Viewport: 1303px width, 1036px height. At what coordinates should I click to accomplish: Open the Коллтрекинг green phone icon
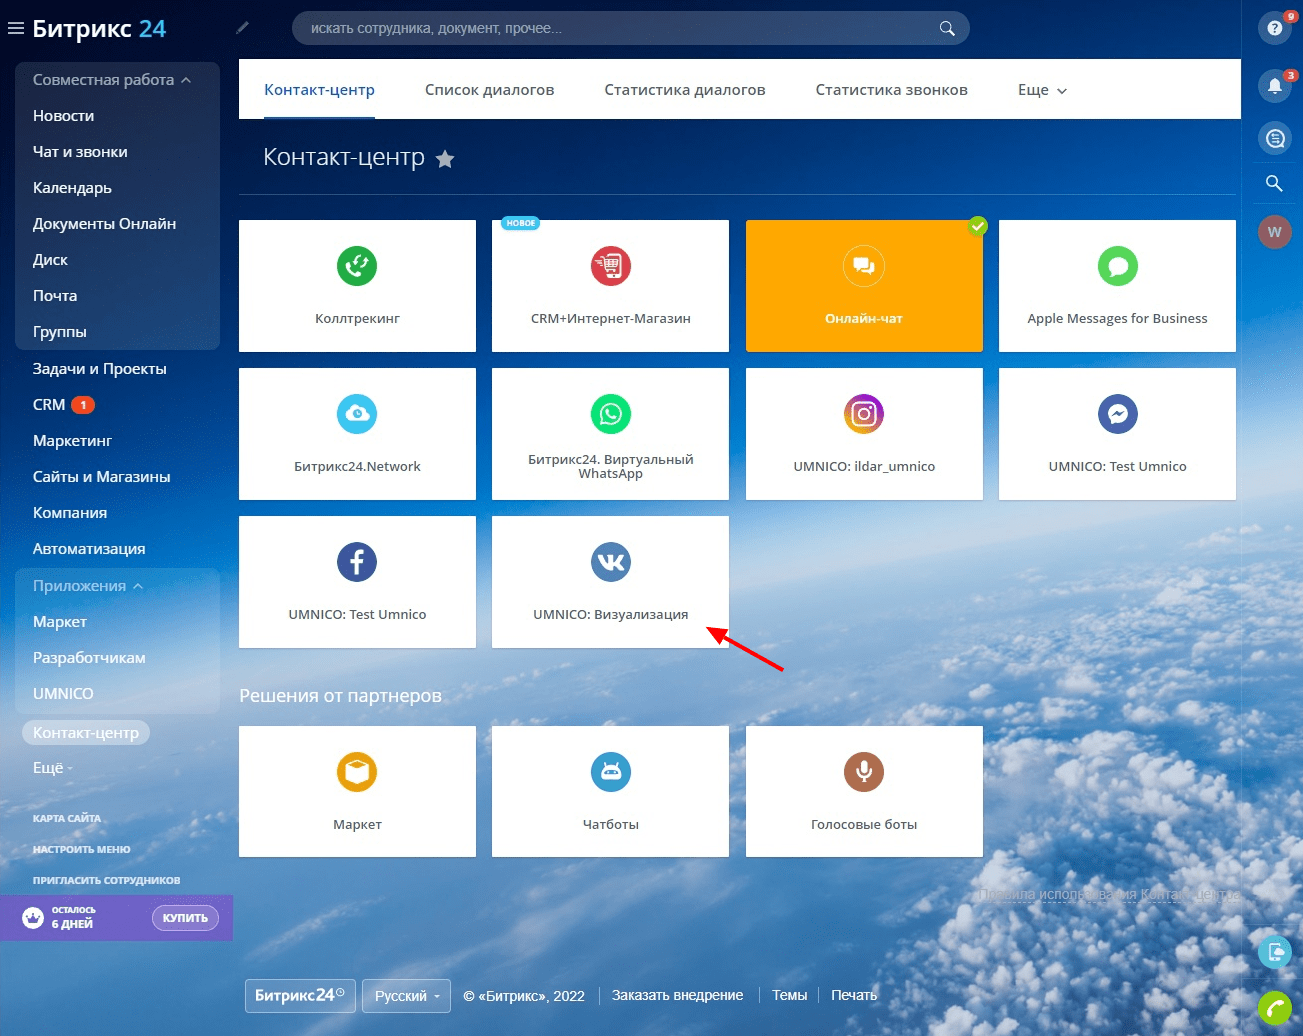[x=357, y=266]
